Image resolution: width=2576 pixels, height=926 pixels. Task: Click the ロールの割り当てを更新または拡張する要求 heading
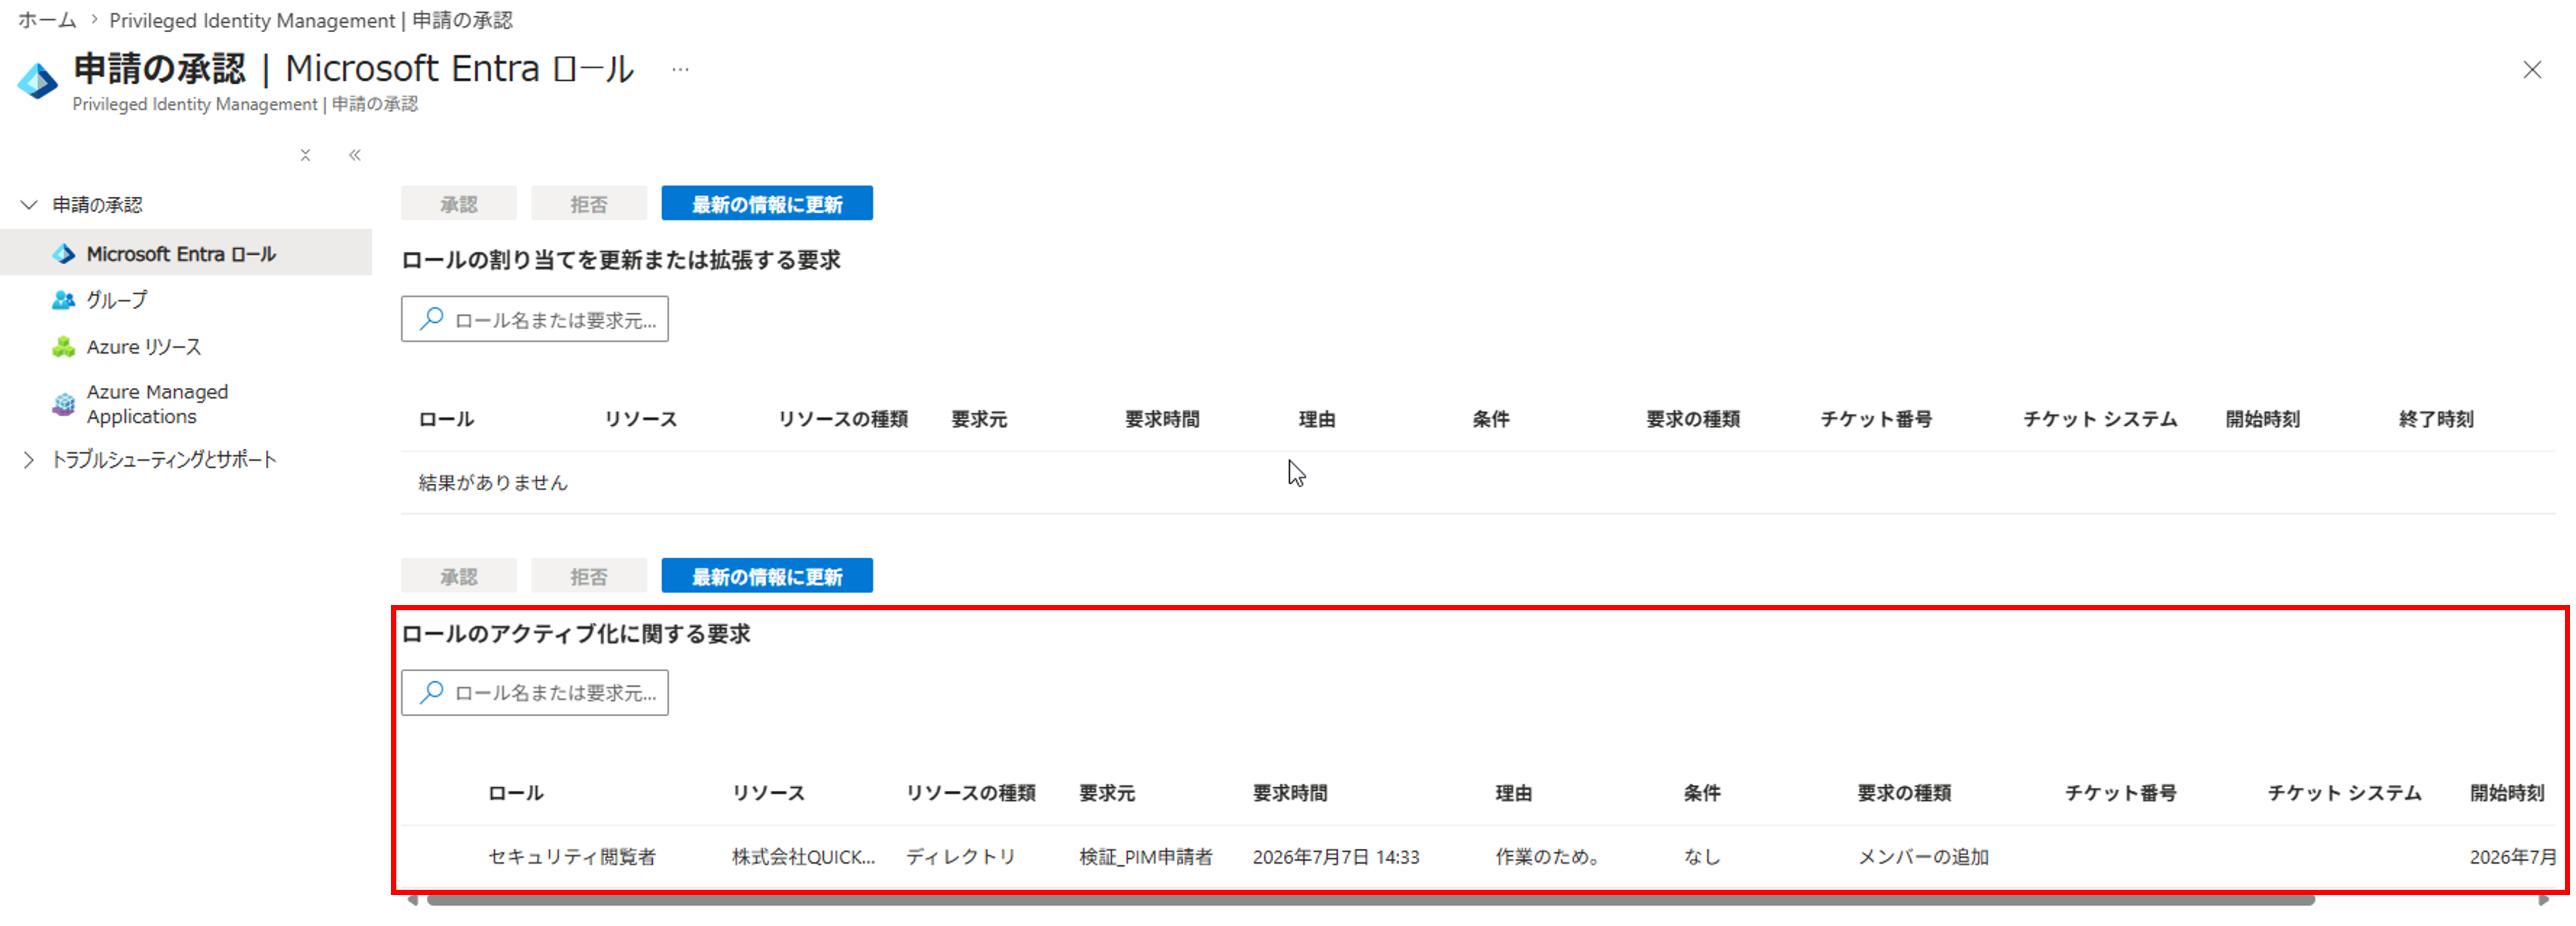point(620,260)
